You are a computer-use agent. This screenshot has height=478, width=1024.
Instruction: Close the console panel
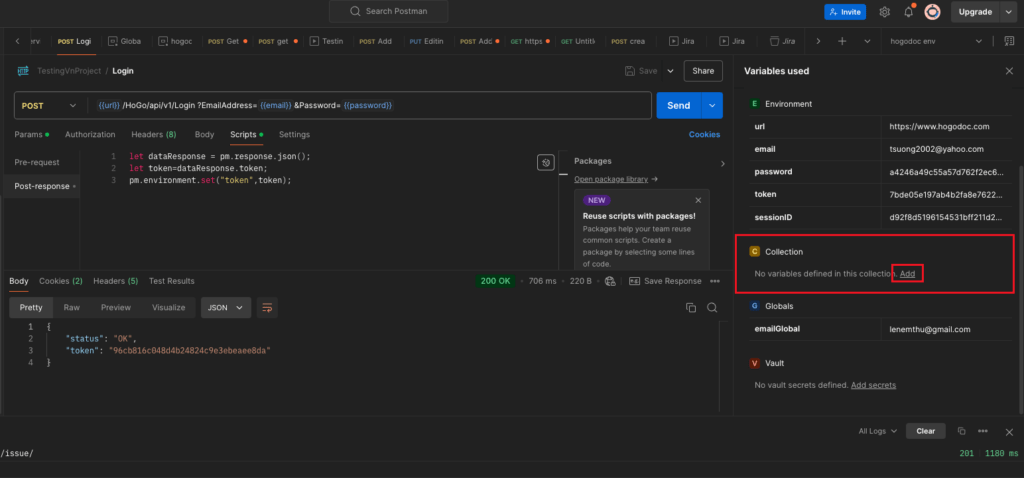coord(1009,432)
